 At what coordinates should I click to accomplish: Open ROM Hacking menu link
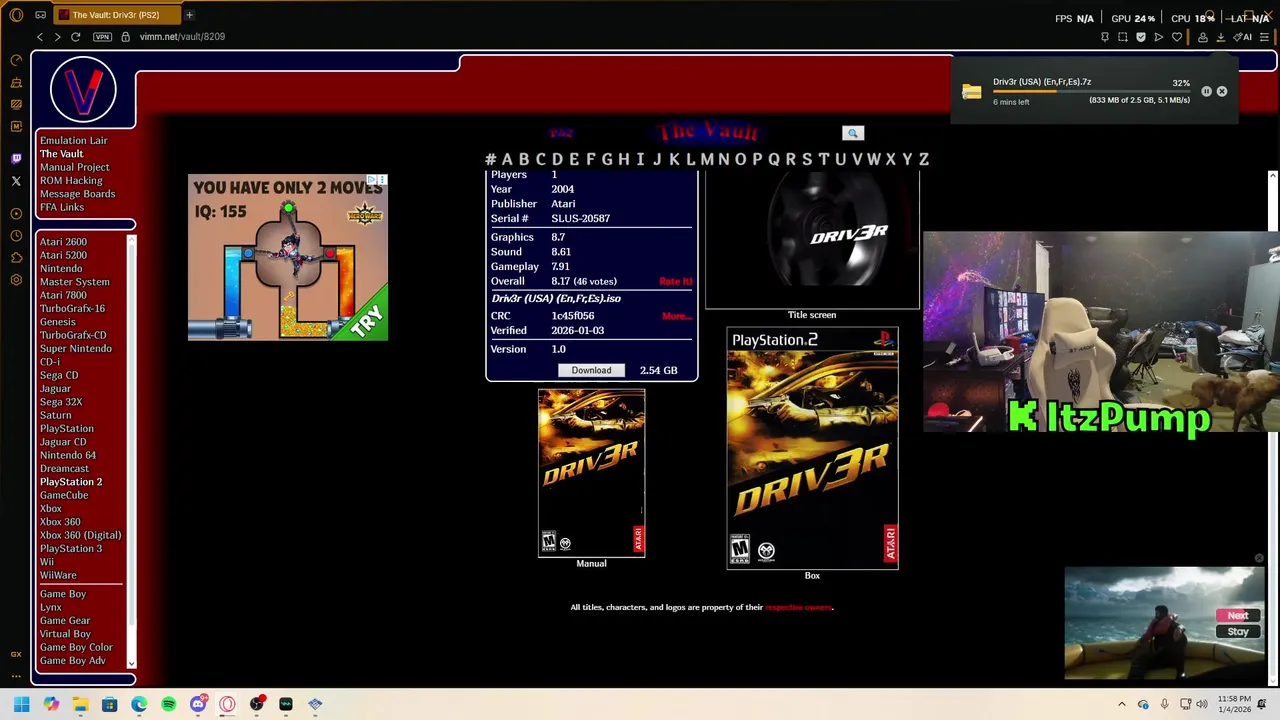(71, 181)
